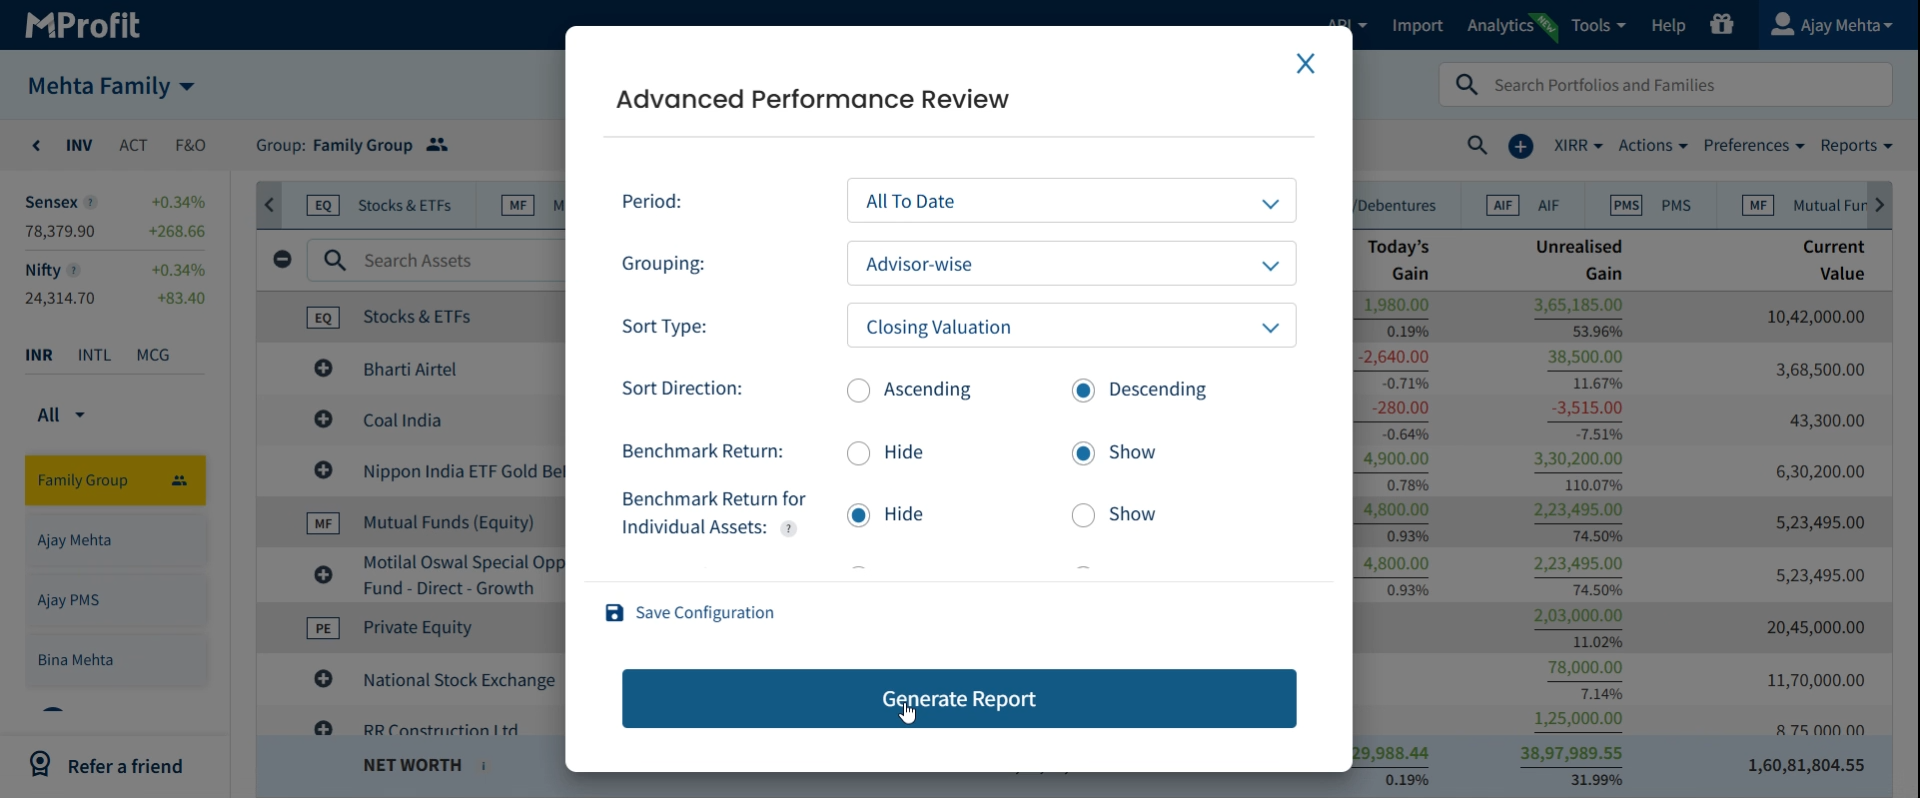This screenshot has width=1920, height=798.
Task: Click the collapse-all minus icon by Search Assets
Action: pyautogui.click(x=283, y=260)
